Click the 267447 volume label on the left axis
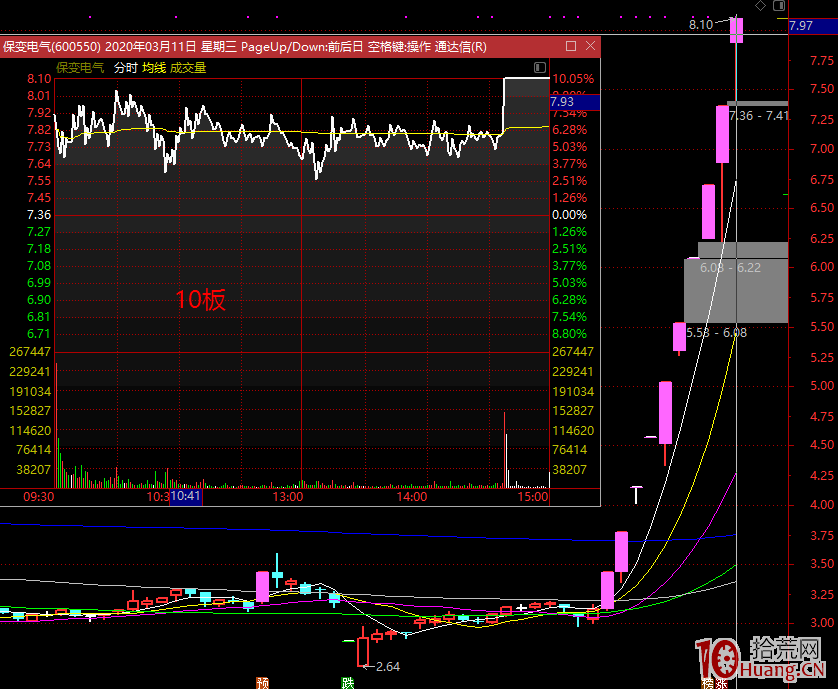 click(x=30, y=351)
